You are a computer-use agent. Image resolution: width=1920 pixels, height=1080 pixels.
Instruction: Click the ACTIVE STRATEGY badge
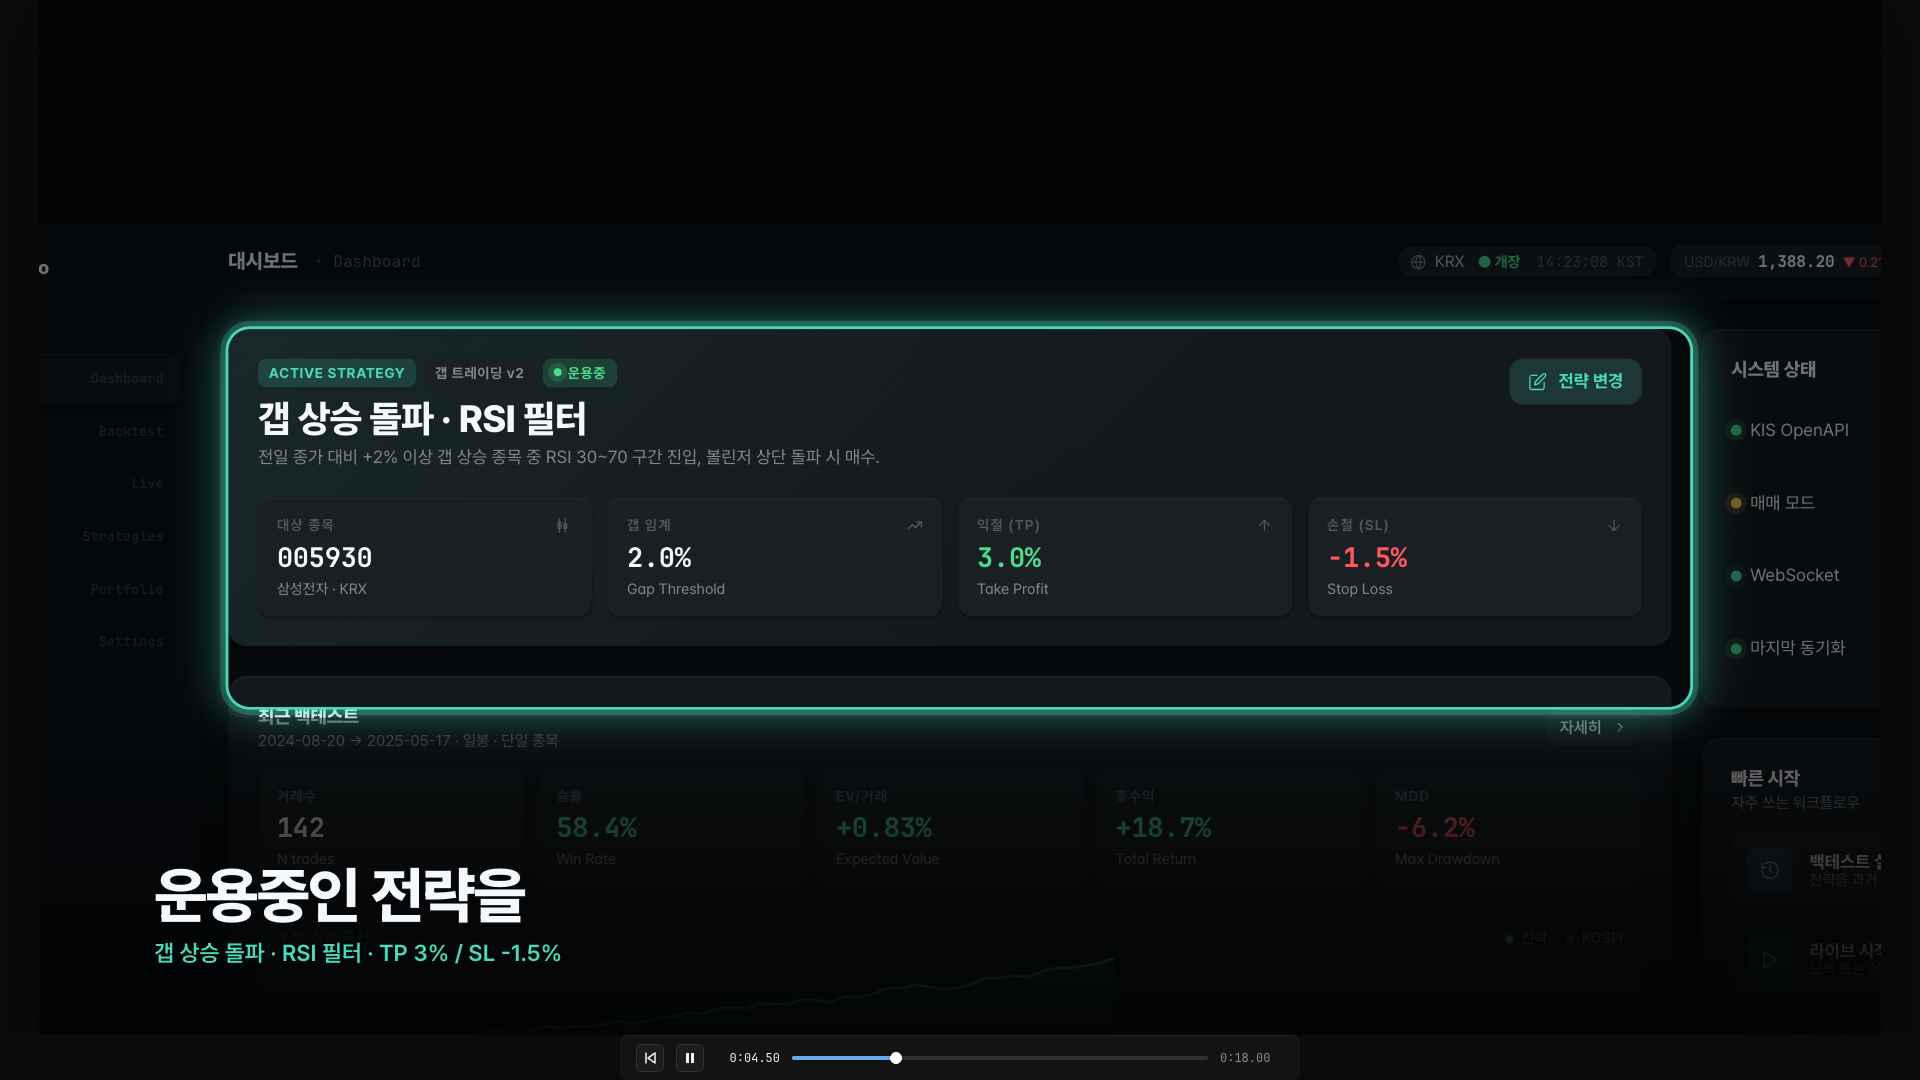pyautogui.click(x=336, y=373)
